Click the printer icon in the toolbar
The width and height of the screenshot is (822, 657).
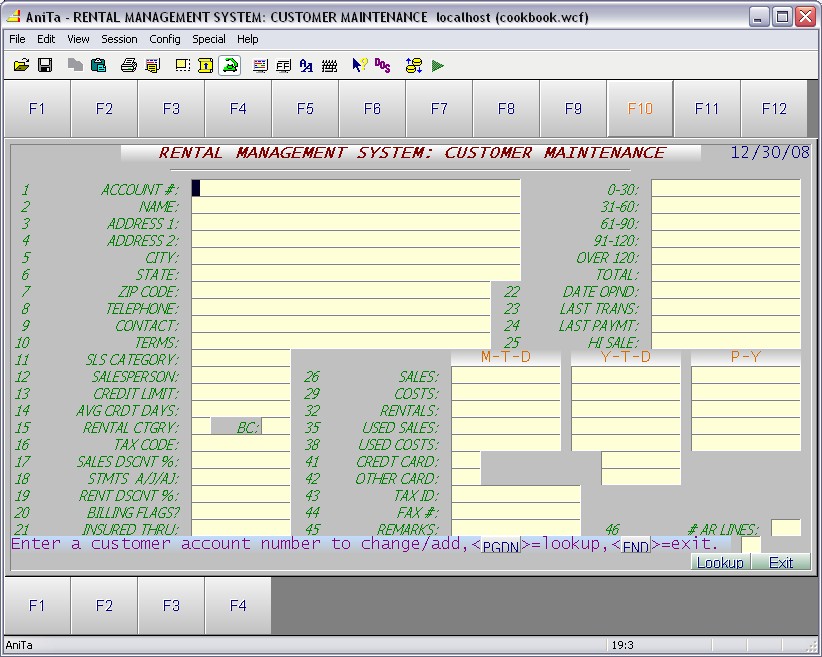coord(128,66)
